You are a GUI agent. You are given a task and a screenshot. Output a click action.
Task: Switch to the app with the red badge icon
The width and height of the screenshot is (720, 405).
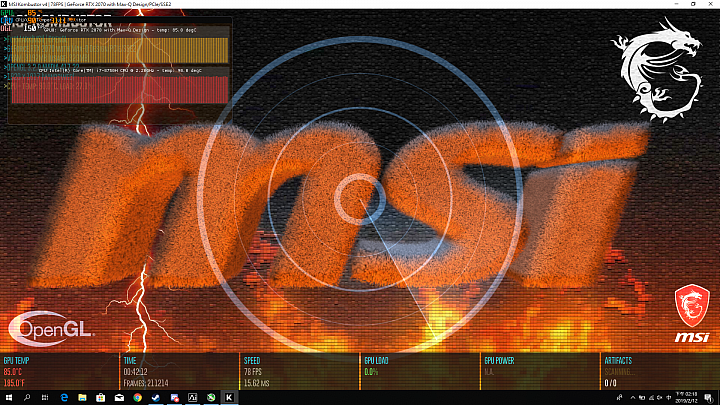(x=174, y=398)
